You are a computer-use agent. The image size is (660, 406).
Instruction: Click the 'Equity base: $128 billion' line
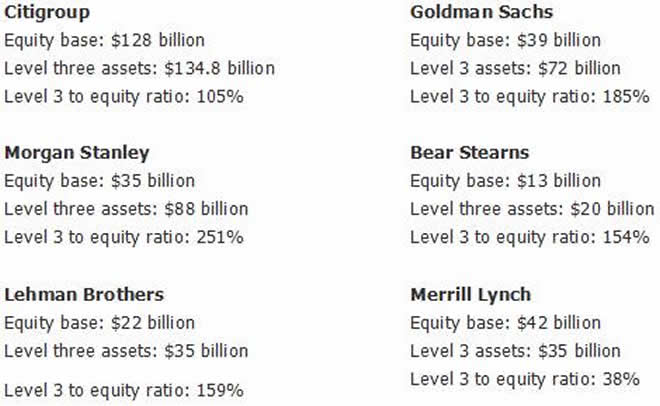click(104, 41)
